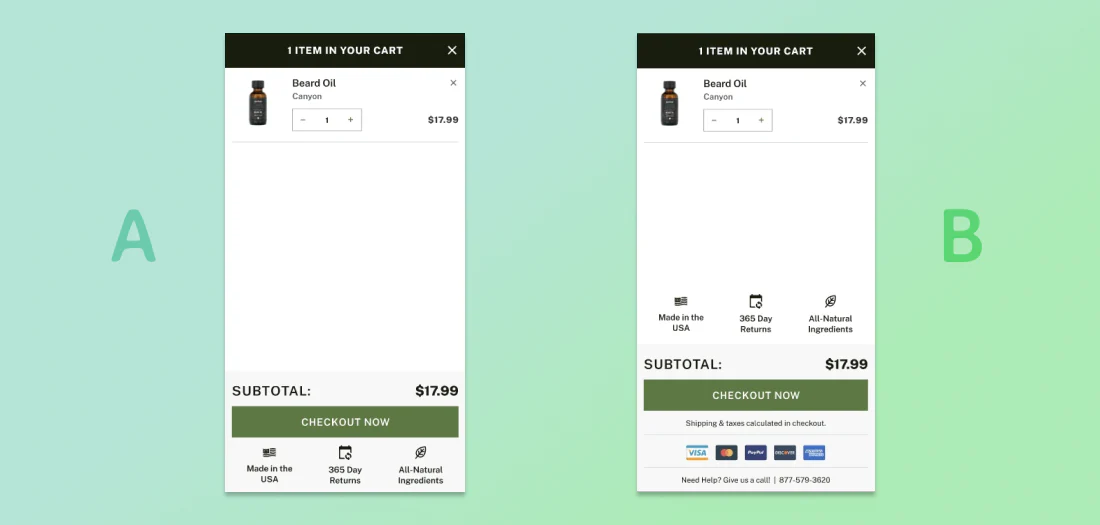Decrease quantity with minus in cart B
The width and height of the screenshot is (1100, 525).
714,121
